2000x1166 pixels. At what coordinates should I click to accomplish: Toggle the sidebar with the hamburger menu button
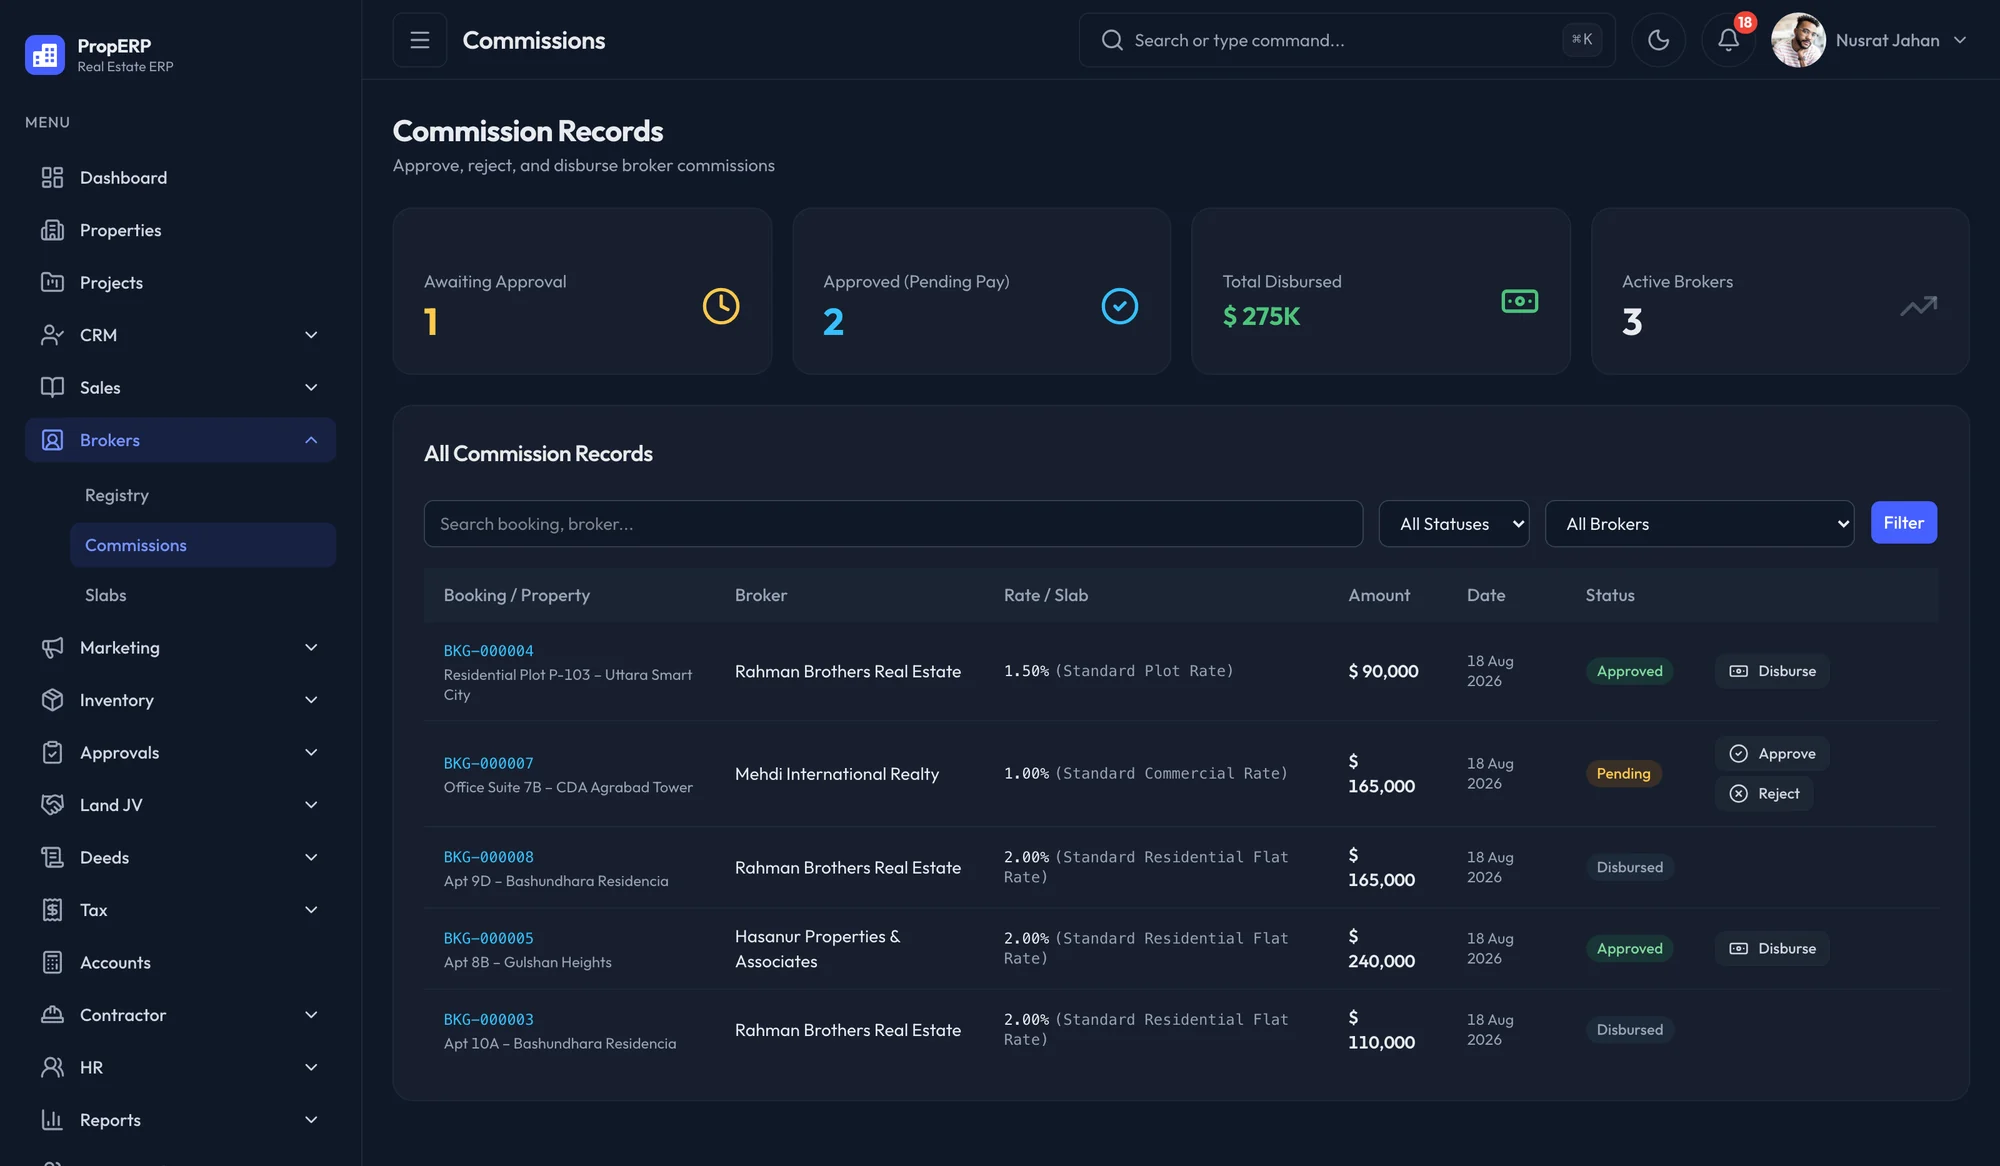420,40
